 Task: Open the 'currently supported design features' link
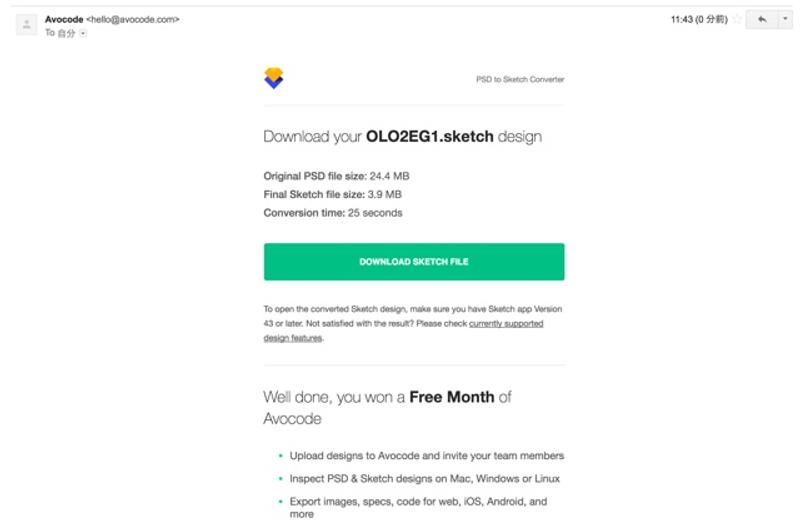(x=505, y=324)
